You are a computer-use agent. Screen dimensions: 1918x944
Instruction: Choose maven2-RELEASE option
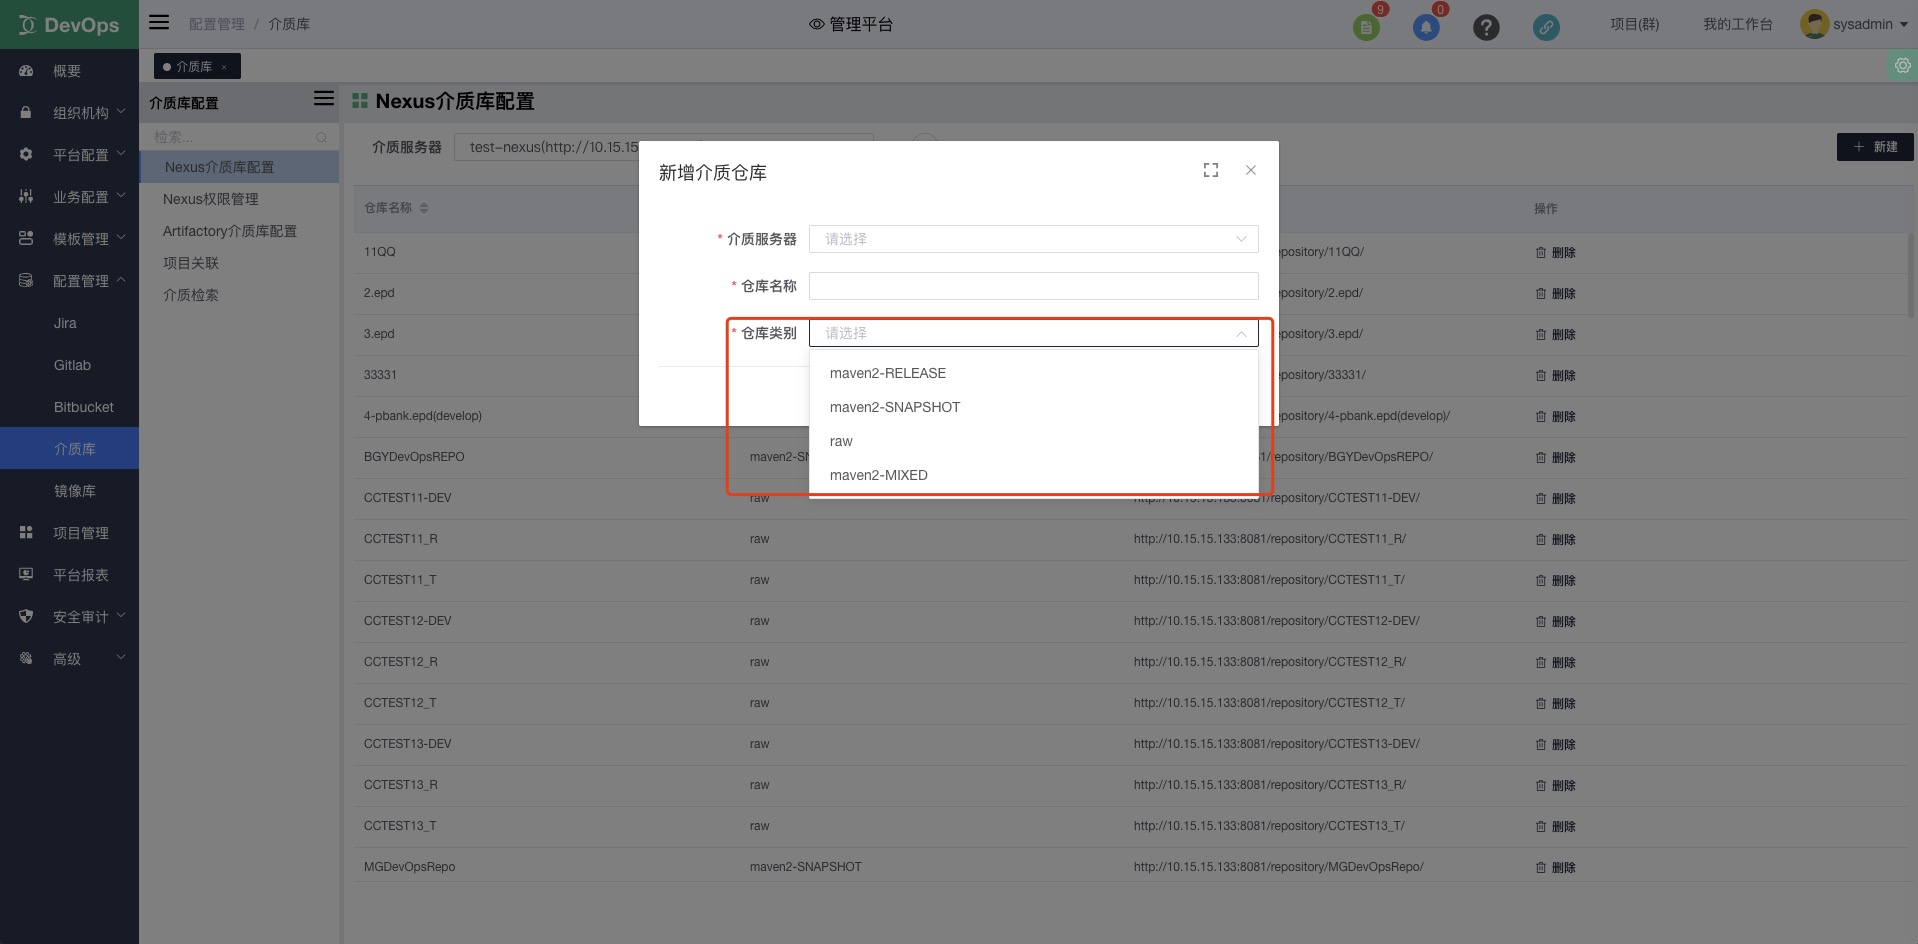[1033, 373]
